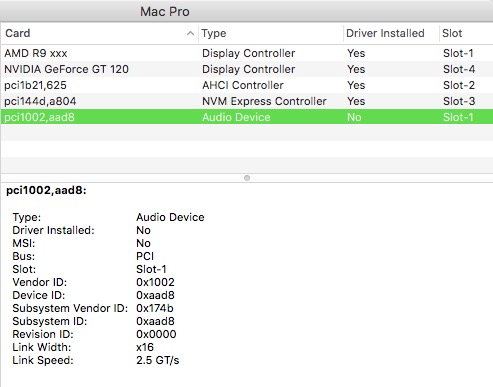Sort by the Type column header
493x387 pixels.
pos(271,33)
